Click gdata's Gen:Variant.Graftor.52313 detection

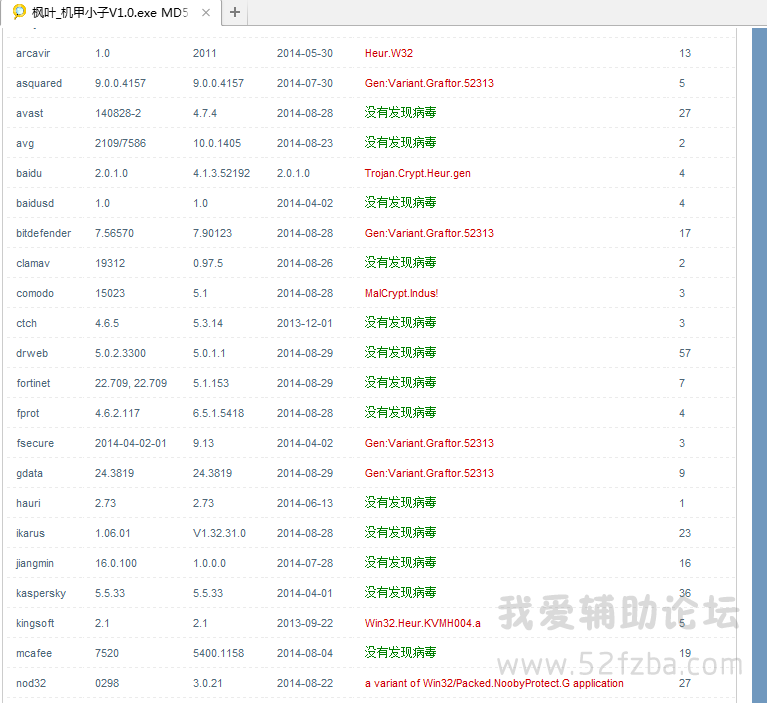coord(429,473)
